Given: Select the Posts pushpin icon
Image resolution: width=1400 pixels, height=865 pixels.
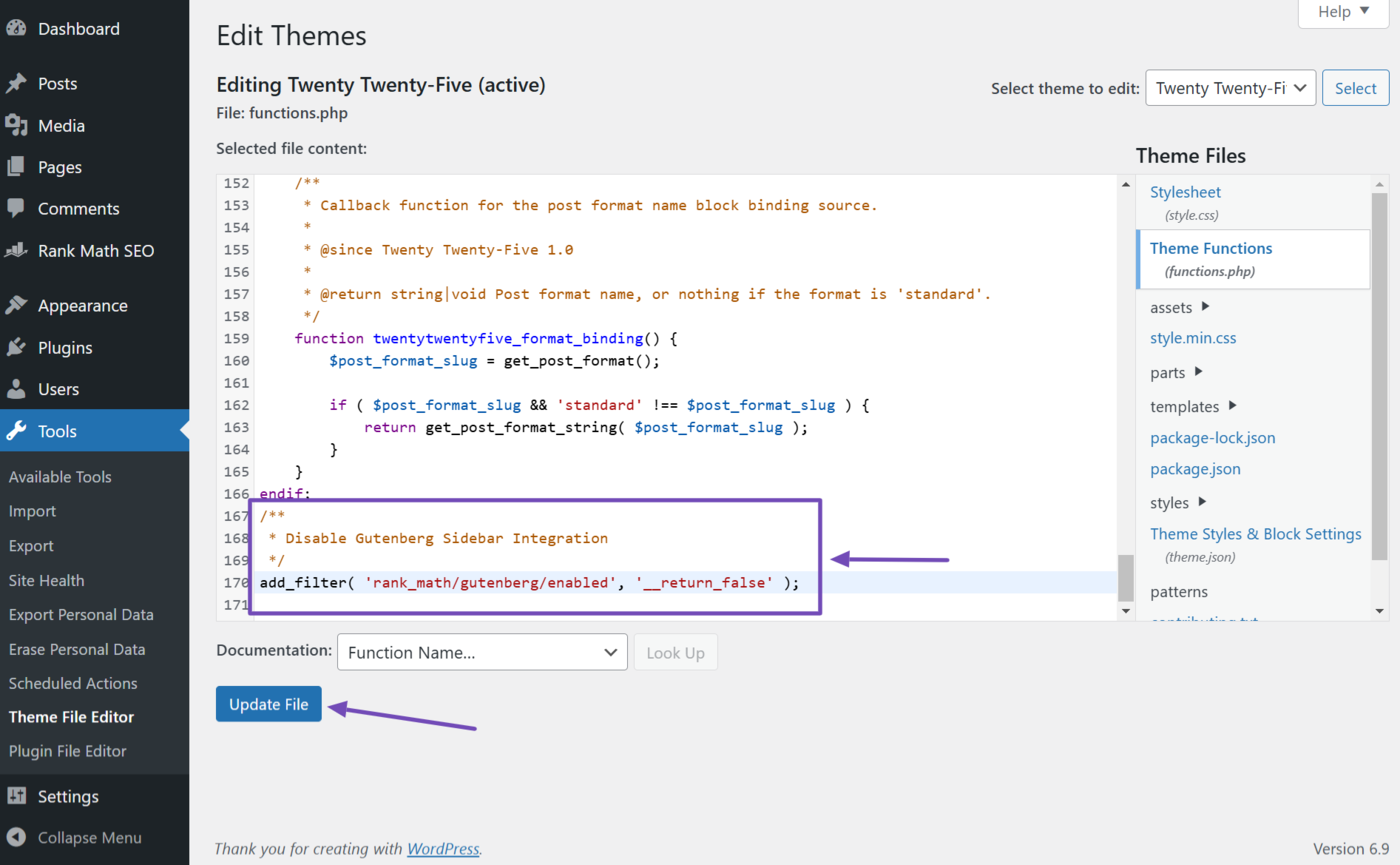Looking at the screenshot, I should 17,83.
